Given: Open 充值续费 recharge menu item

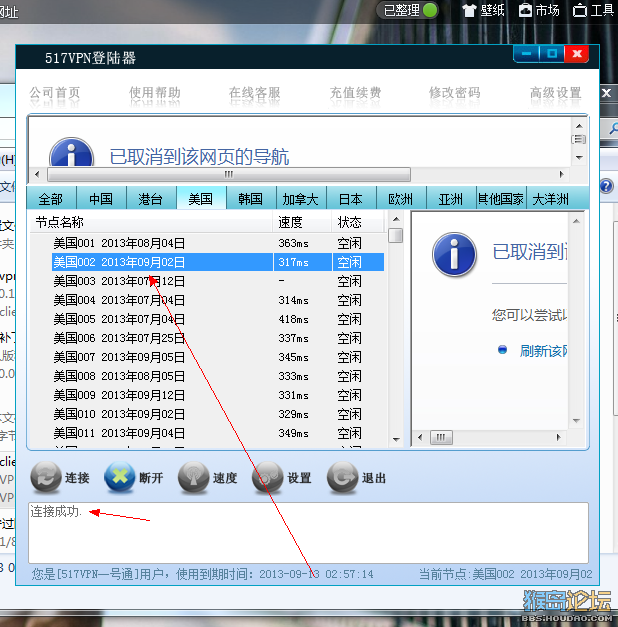Looking at the screenshot, I should (x=355, y=93).
